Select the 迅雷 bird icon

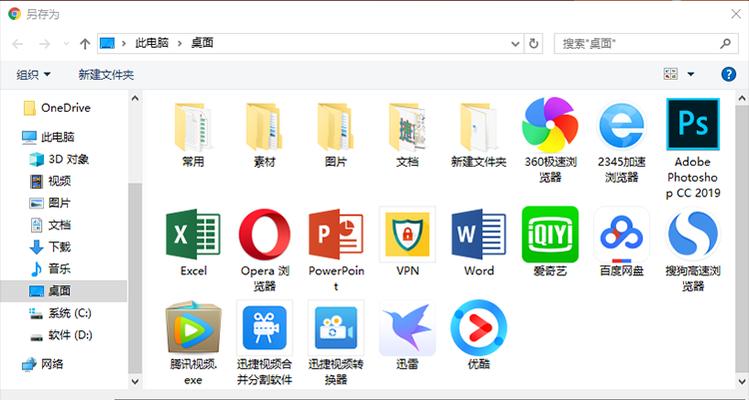pyautogui.click(x=407, y=328)
